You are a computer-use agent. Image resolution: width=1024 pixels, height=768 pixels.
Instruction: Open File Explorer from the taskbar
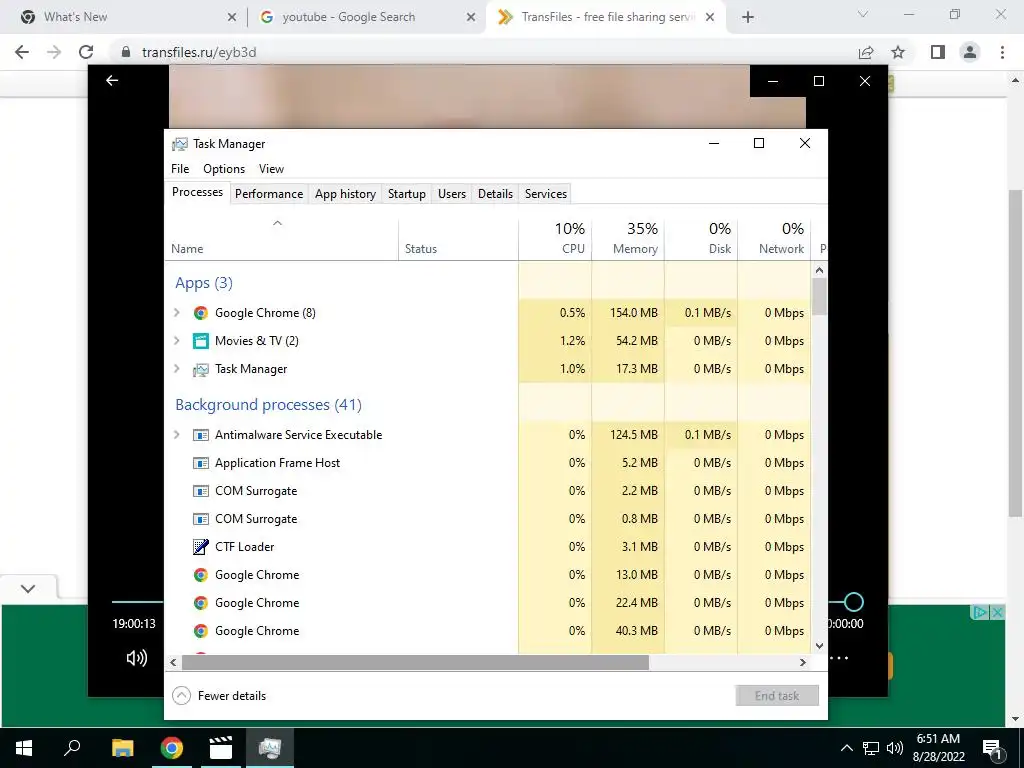tap(122, 748)
